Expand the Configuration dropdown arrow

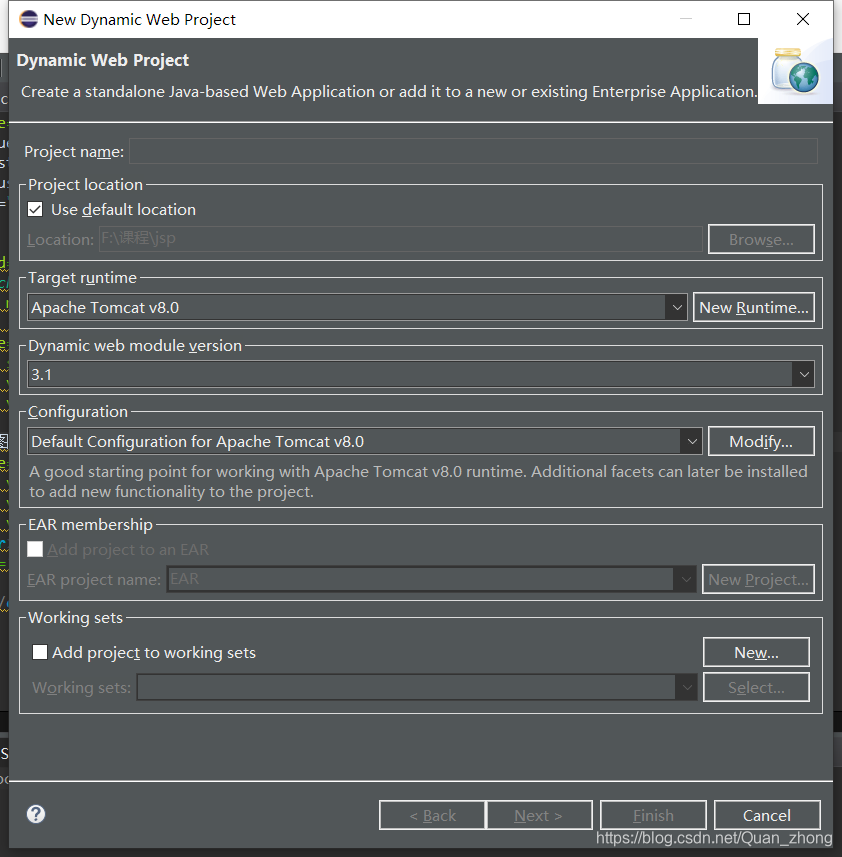(691, 441)
